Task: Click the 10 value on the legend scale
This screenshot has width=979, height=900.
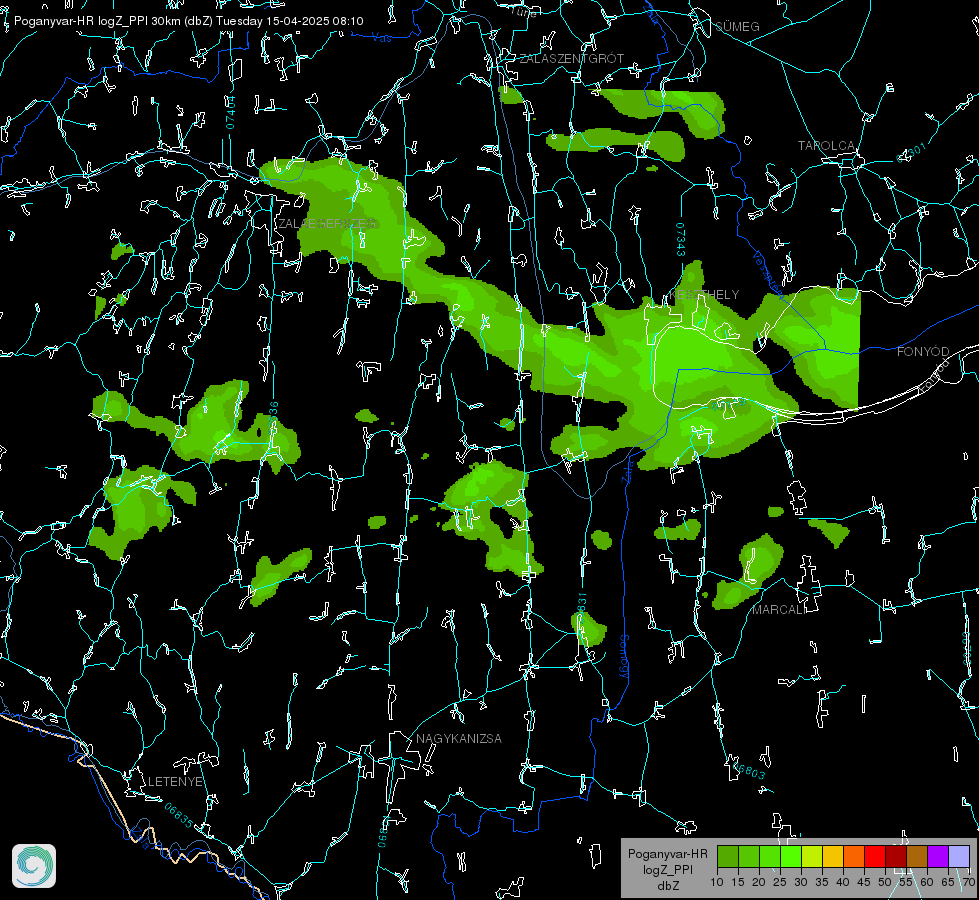Action: point(717,883)
